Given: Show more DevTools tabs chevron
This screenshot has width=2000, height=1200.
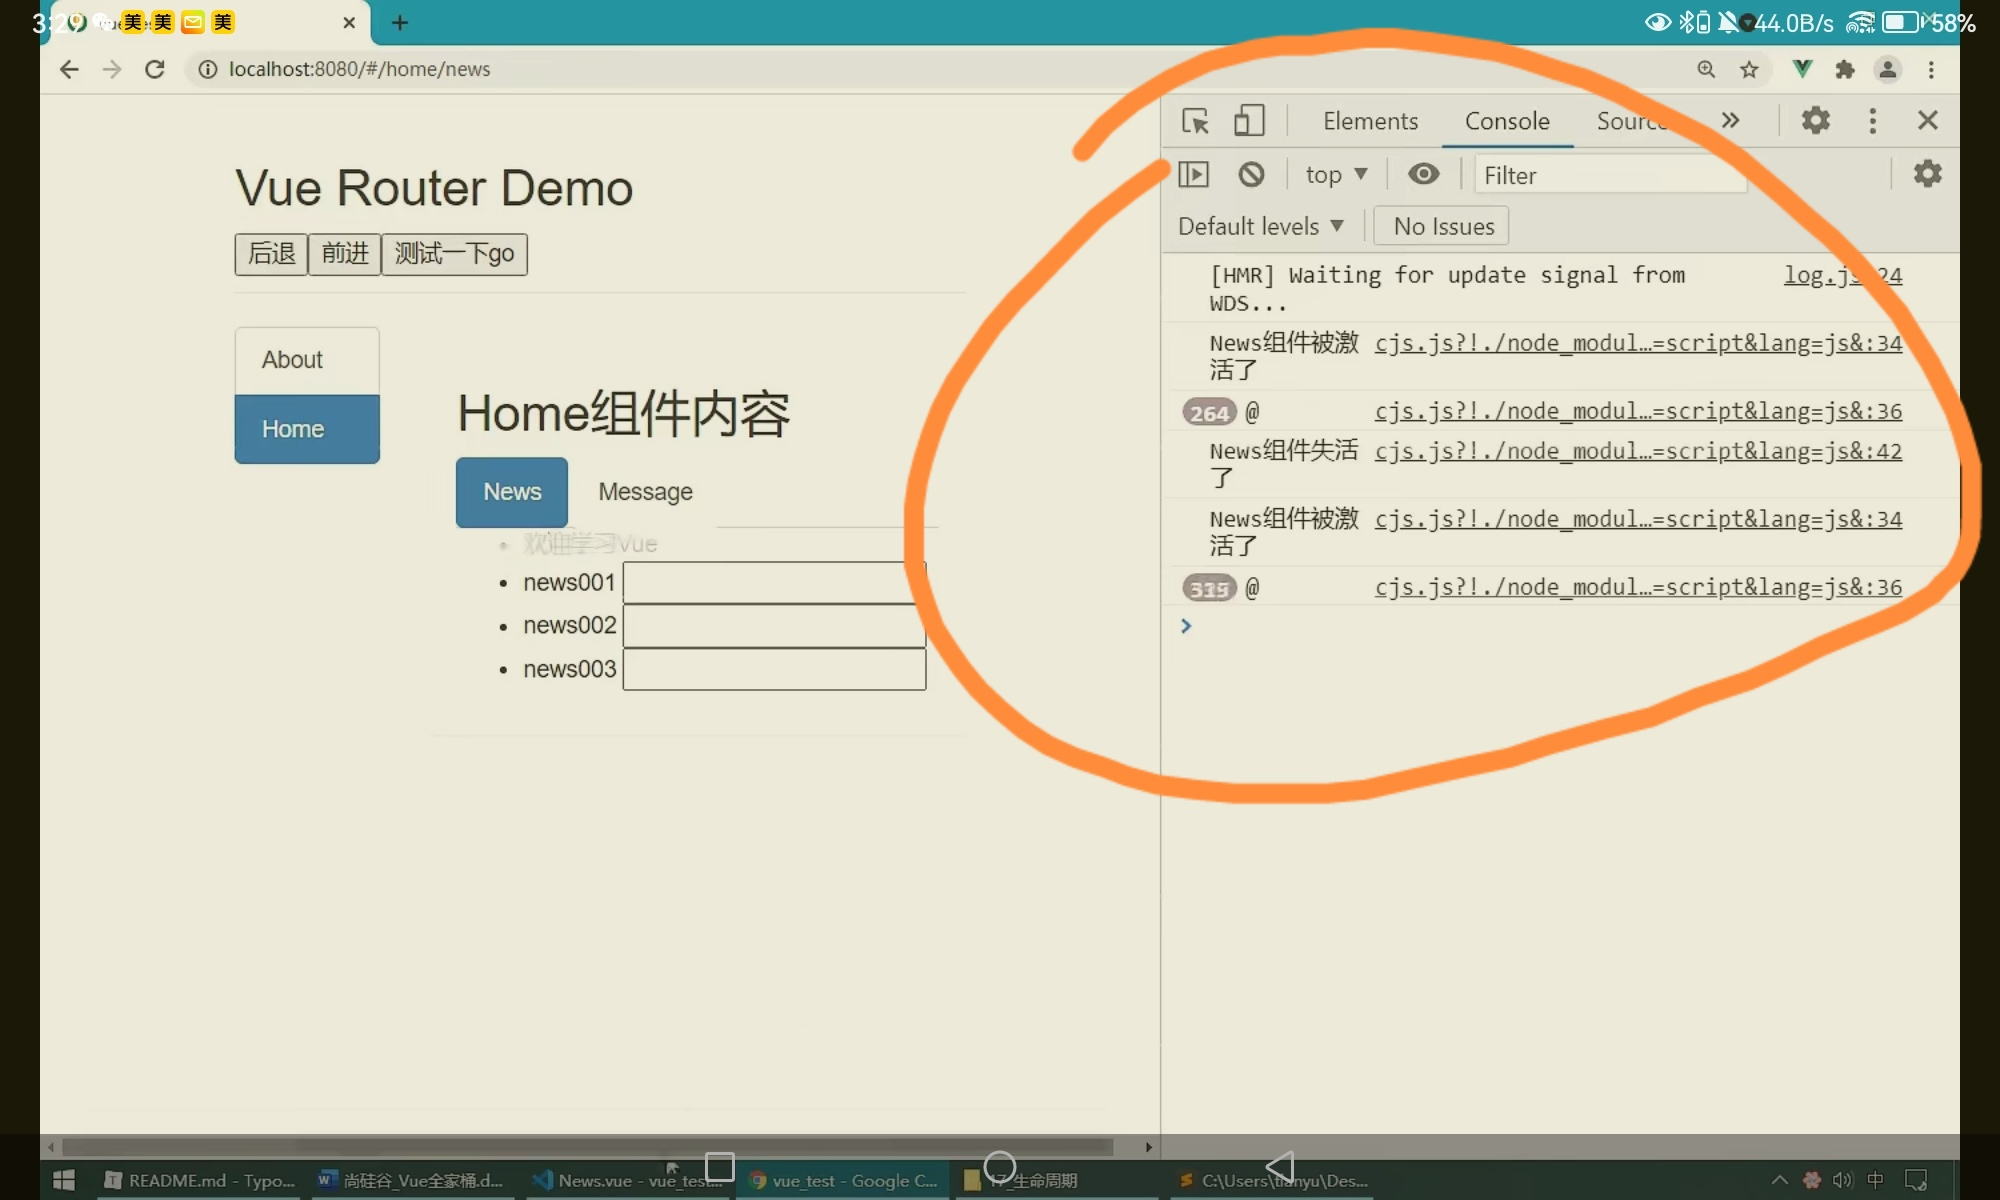Looking at the screenshot, I should tap(1730, 121).
